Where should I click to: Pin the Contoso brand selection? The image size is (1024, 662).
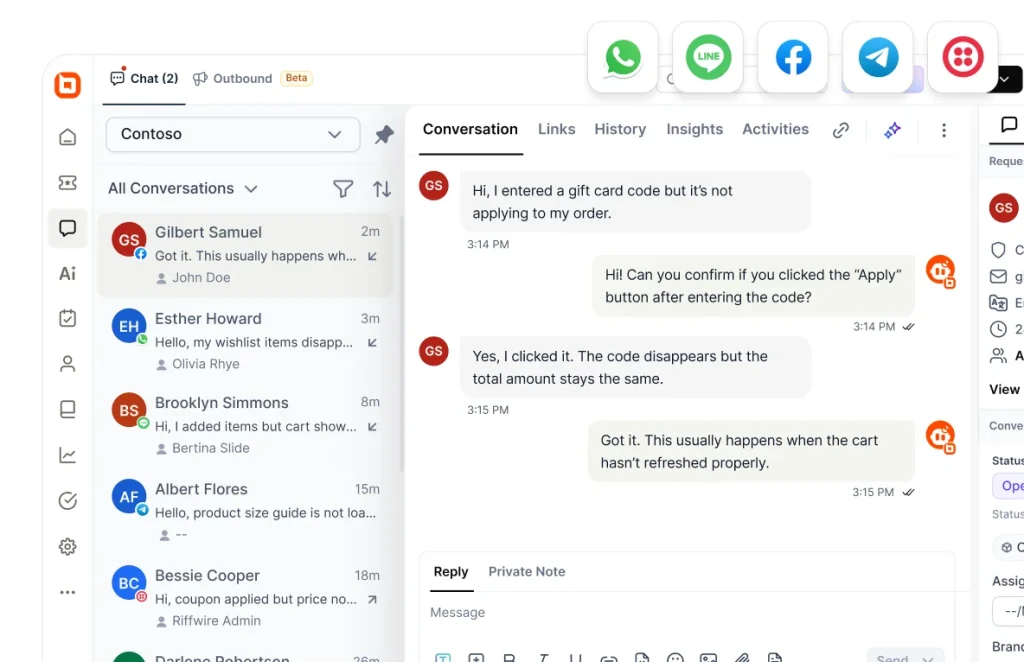point(384,134)
